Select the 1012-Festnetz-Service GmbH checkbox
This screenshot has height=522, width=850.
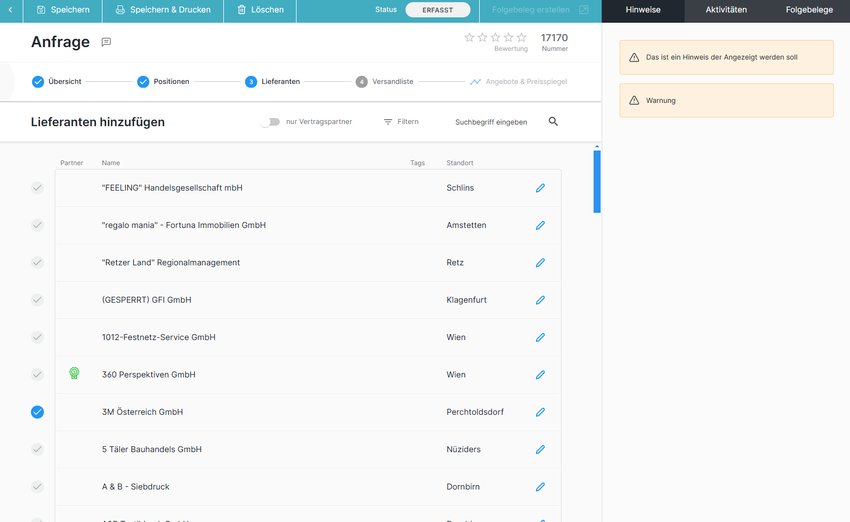pyautogui.click(x=37, y=337)
